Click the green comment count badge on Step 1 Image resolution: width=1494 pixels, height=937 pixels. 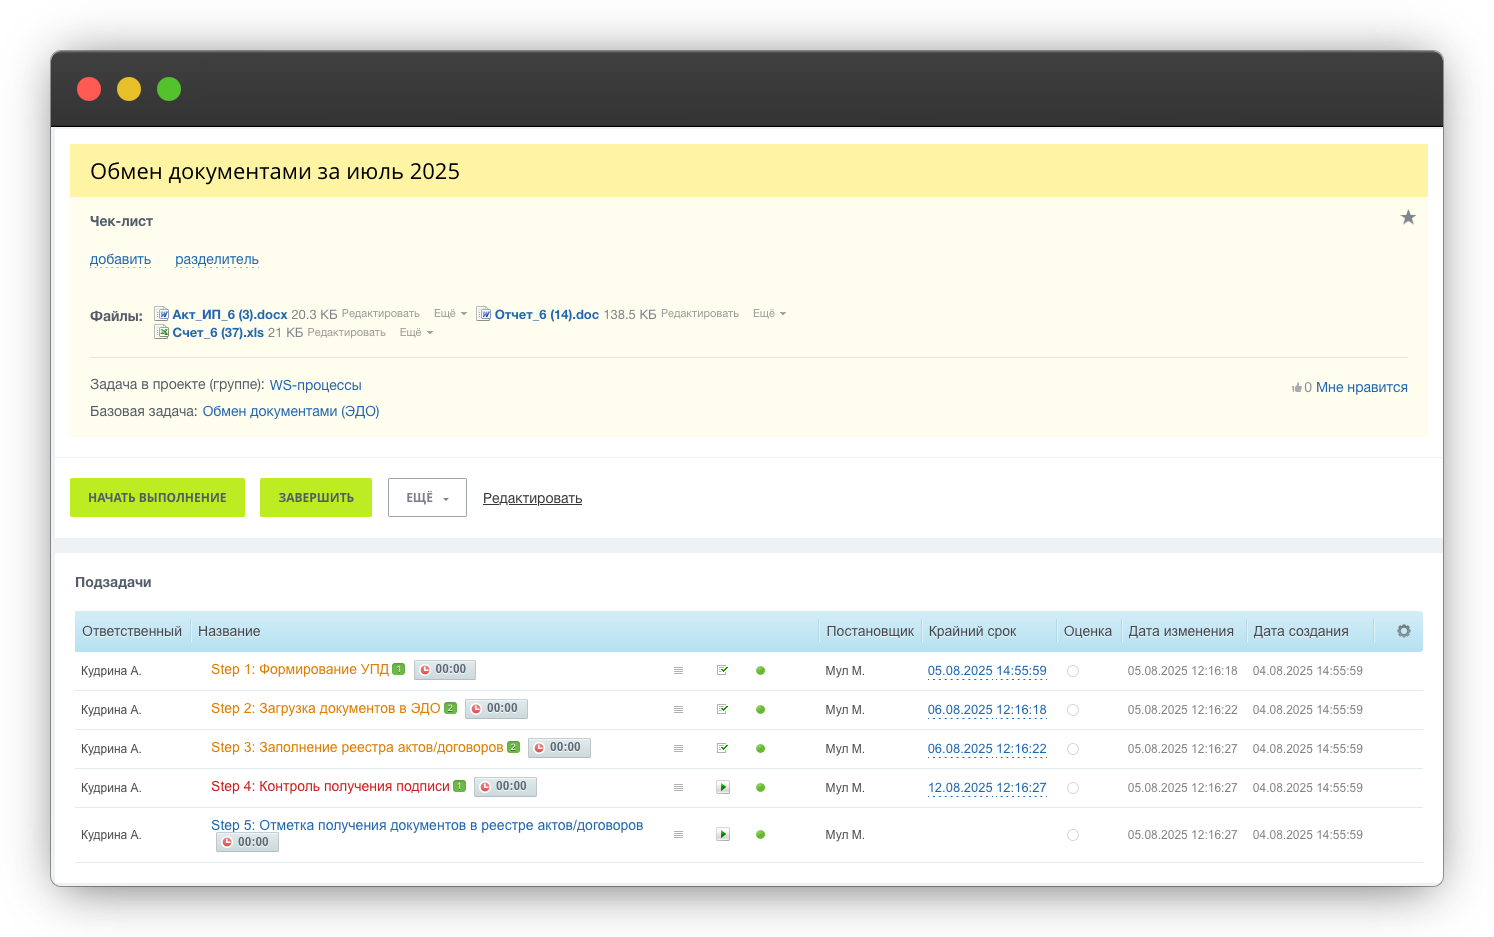coord(398,669)
